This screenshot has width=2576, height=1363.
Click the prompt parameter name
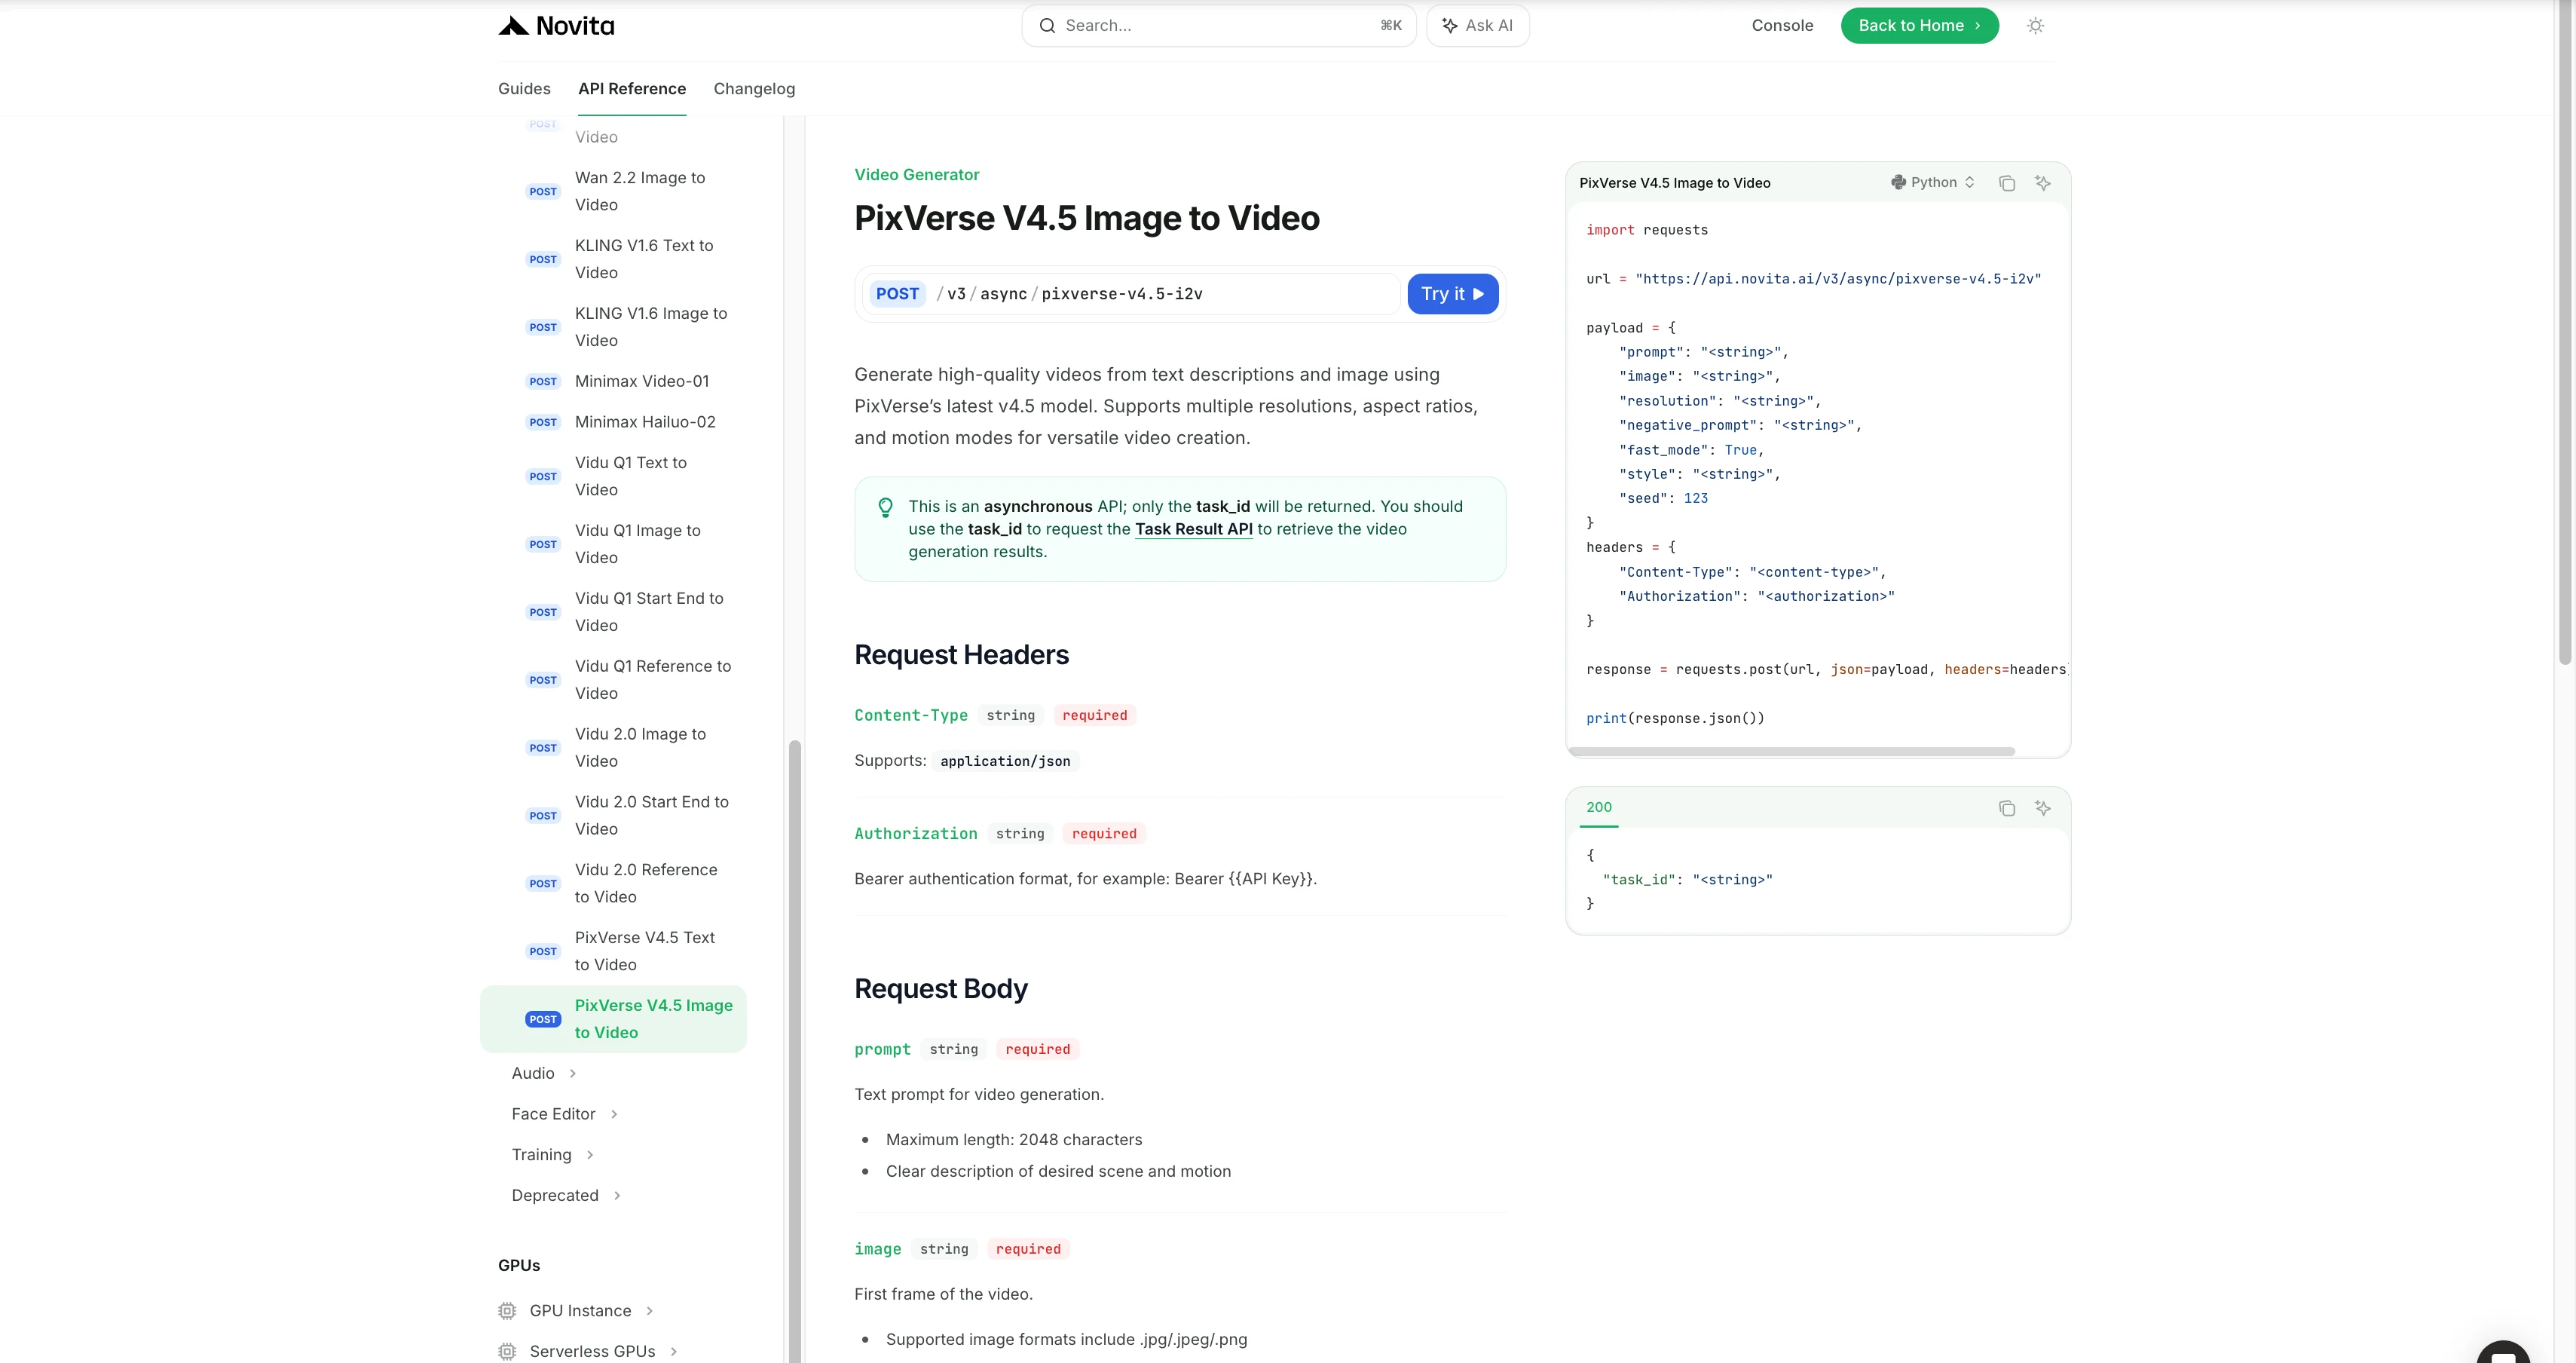(x=882, y=1050)
